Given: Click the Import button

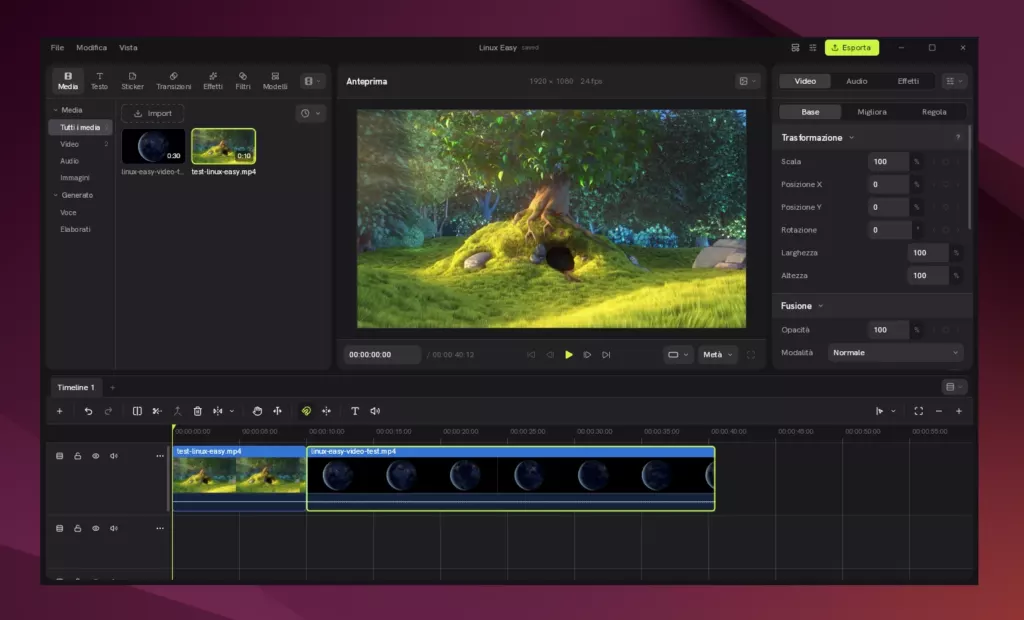Looking at the screenshot, I should (152, 113).
